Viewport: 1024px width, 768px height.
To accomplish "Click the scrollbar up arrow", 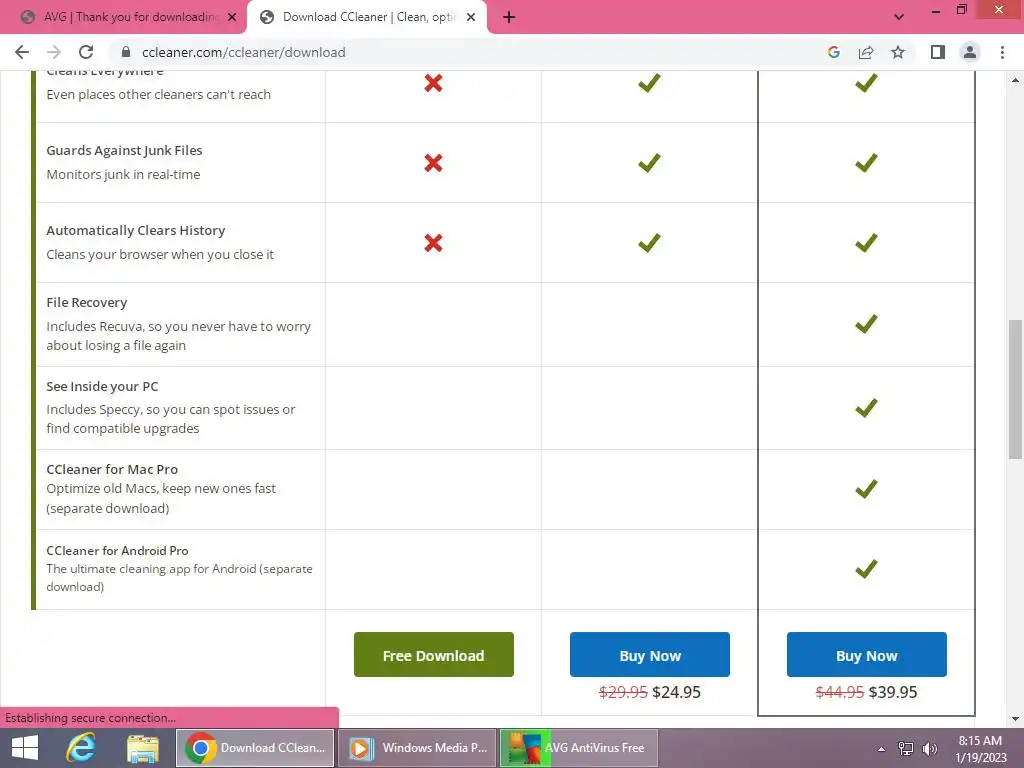I will point(1016,80).
